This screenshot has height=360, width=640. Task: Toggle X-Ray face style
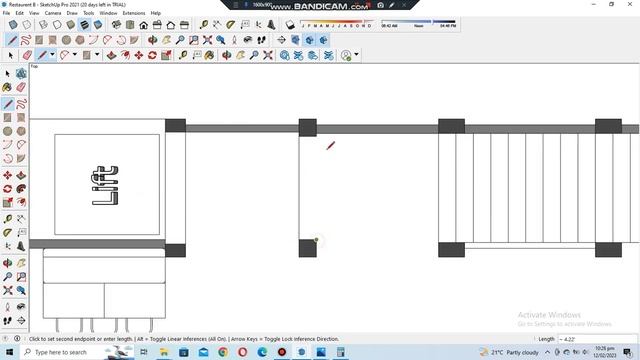pyautogui.click(x=13, y=25)
